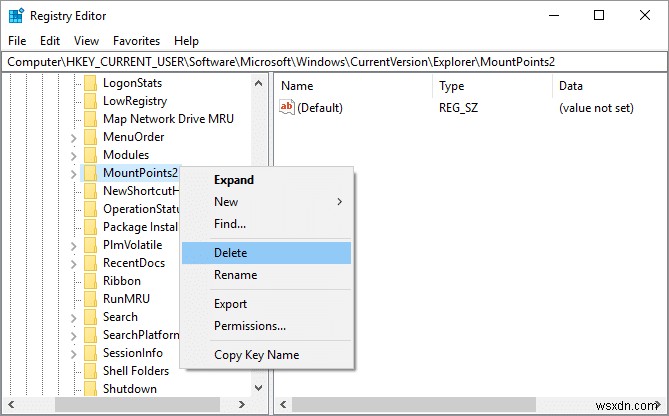Expand the PlmVolatile key

73,246
